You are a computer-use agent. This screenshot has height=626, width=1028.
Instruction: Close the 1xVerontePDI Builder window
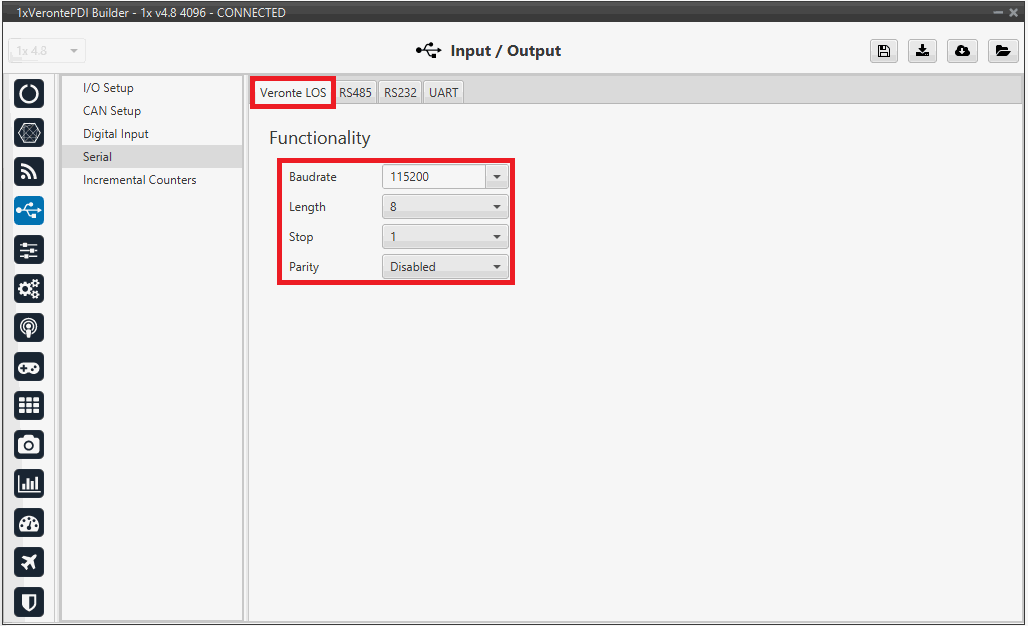[x=1014, y=12]
